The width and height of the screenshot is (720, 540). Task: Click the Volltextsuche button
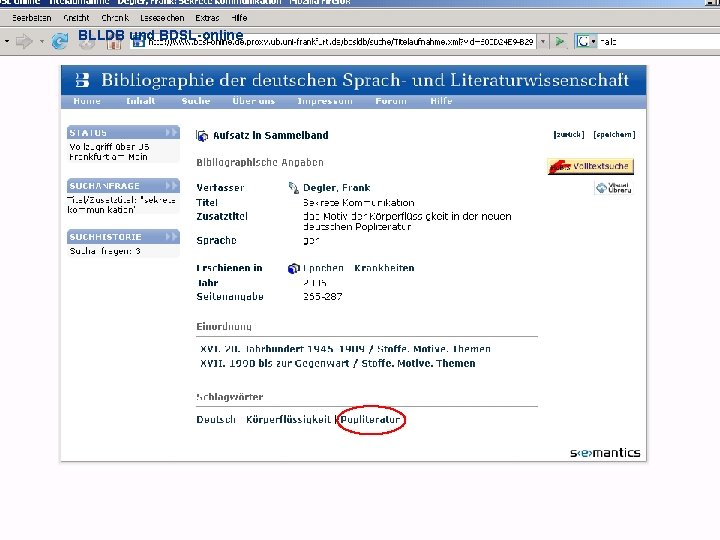(591, 166)
